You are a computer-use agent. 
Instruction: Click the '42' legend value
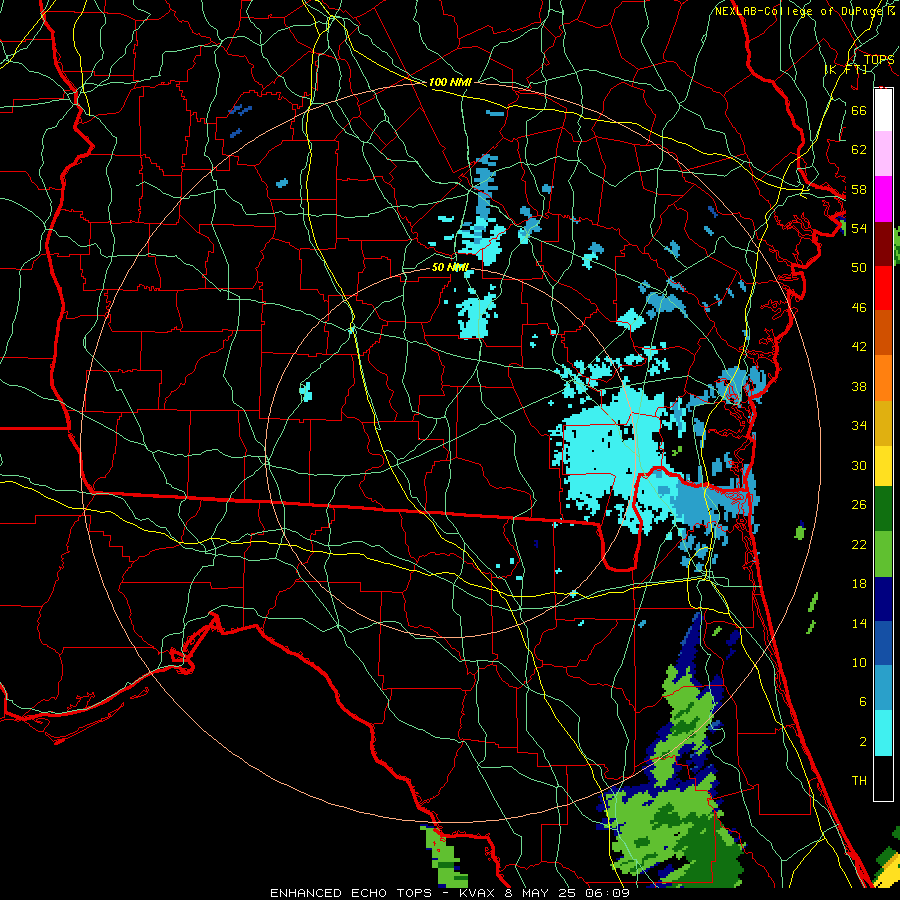coord(859,347)
